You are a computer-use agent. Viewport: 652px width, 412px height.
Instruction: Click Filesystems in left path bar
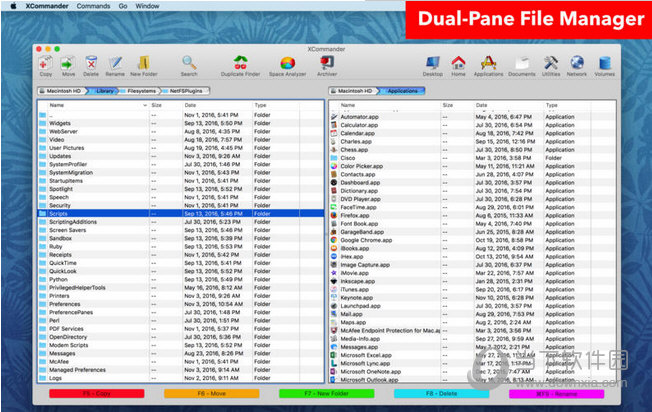141,91
